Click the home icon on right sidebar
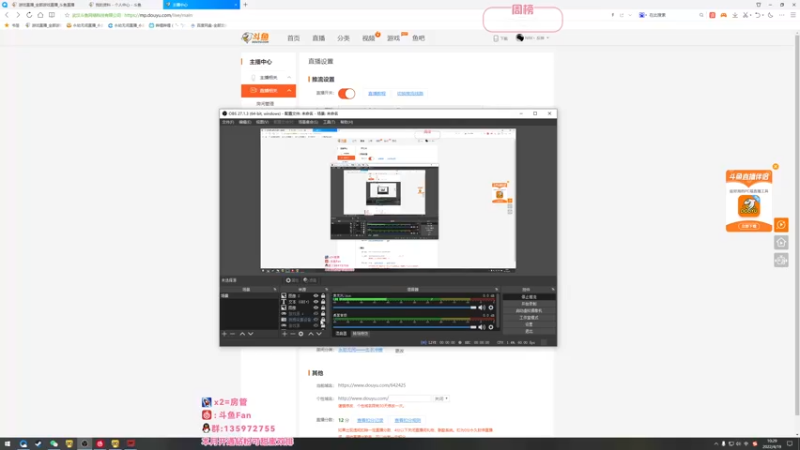This screenshot has width=800, height=450. [781, 242]
